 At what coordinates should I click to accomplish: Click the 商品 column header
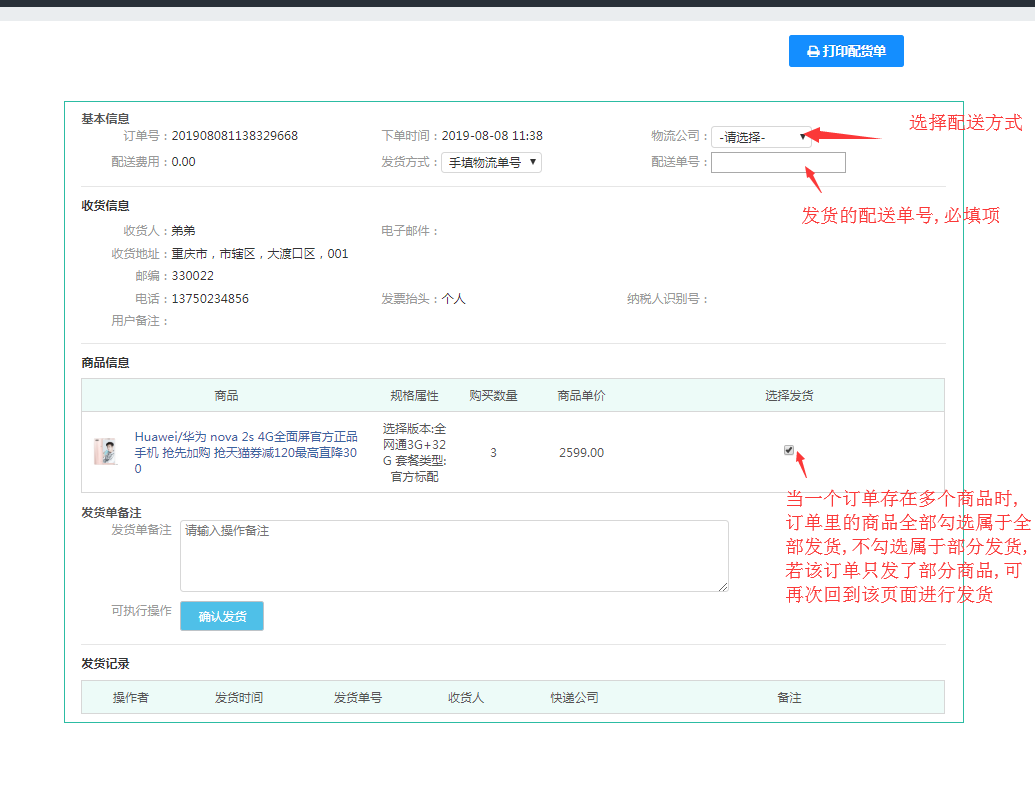pyautogui.click(x=226, y=396)
